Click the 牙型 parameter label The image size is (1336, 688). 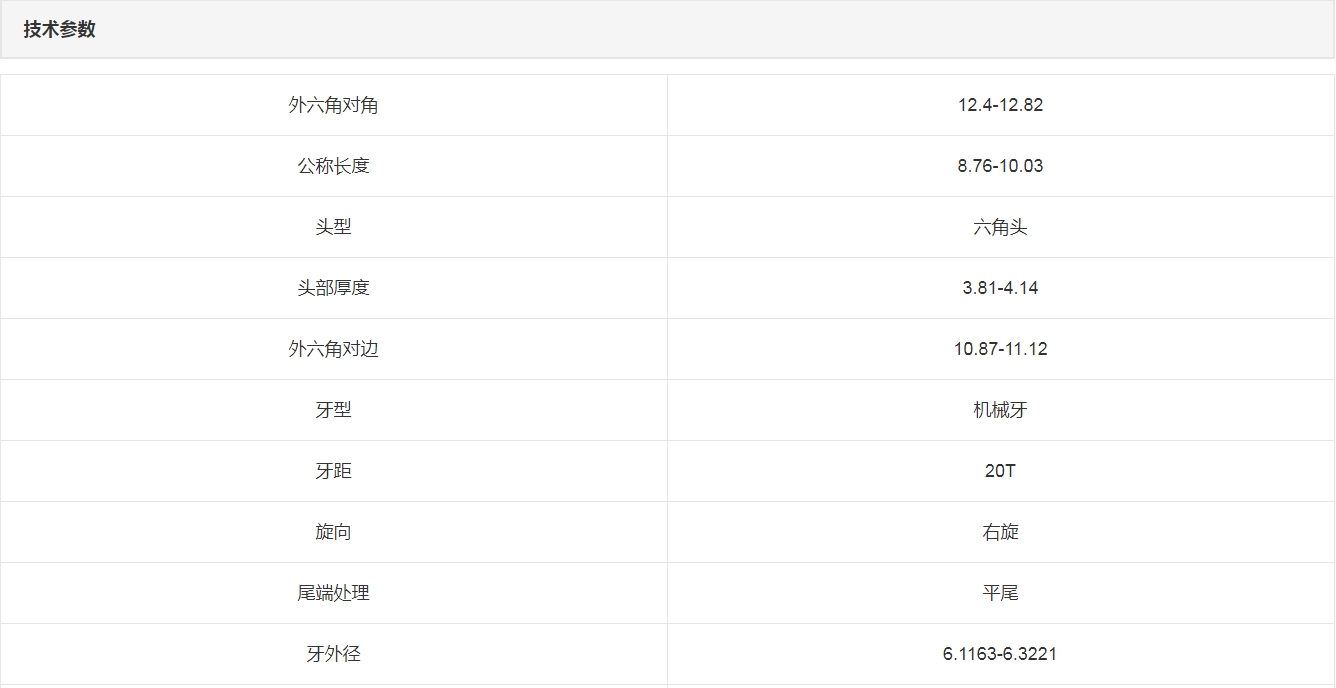click(x=333, y=410)
